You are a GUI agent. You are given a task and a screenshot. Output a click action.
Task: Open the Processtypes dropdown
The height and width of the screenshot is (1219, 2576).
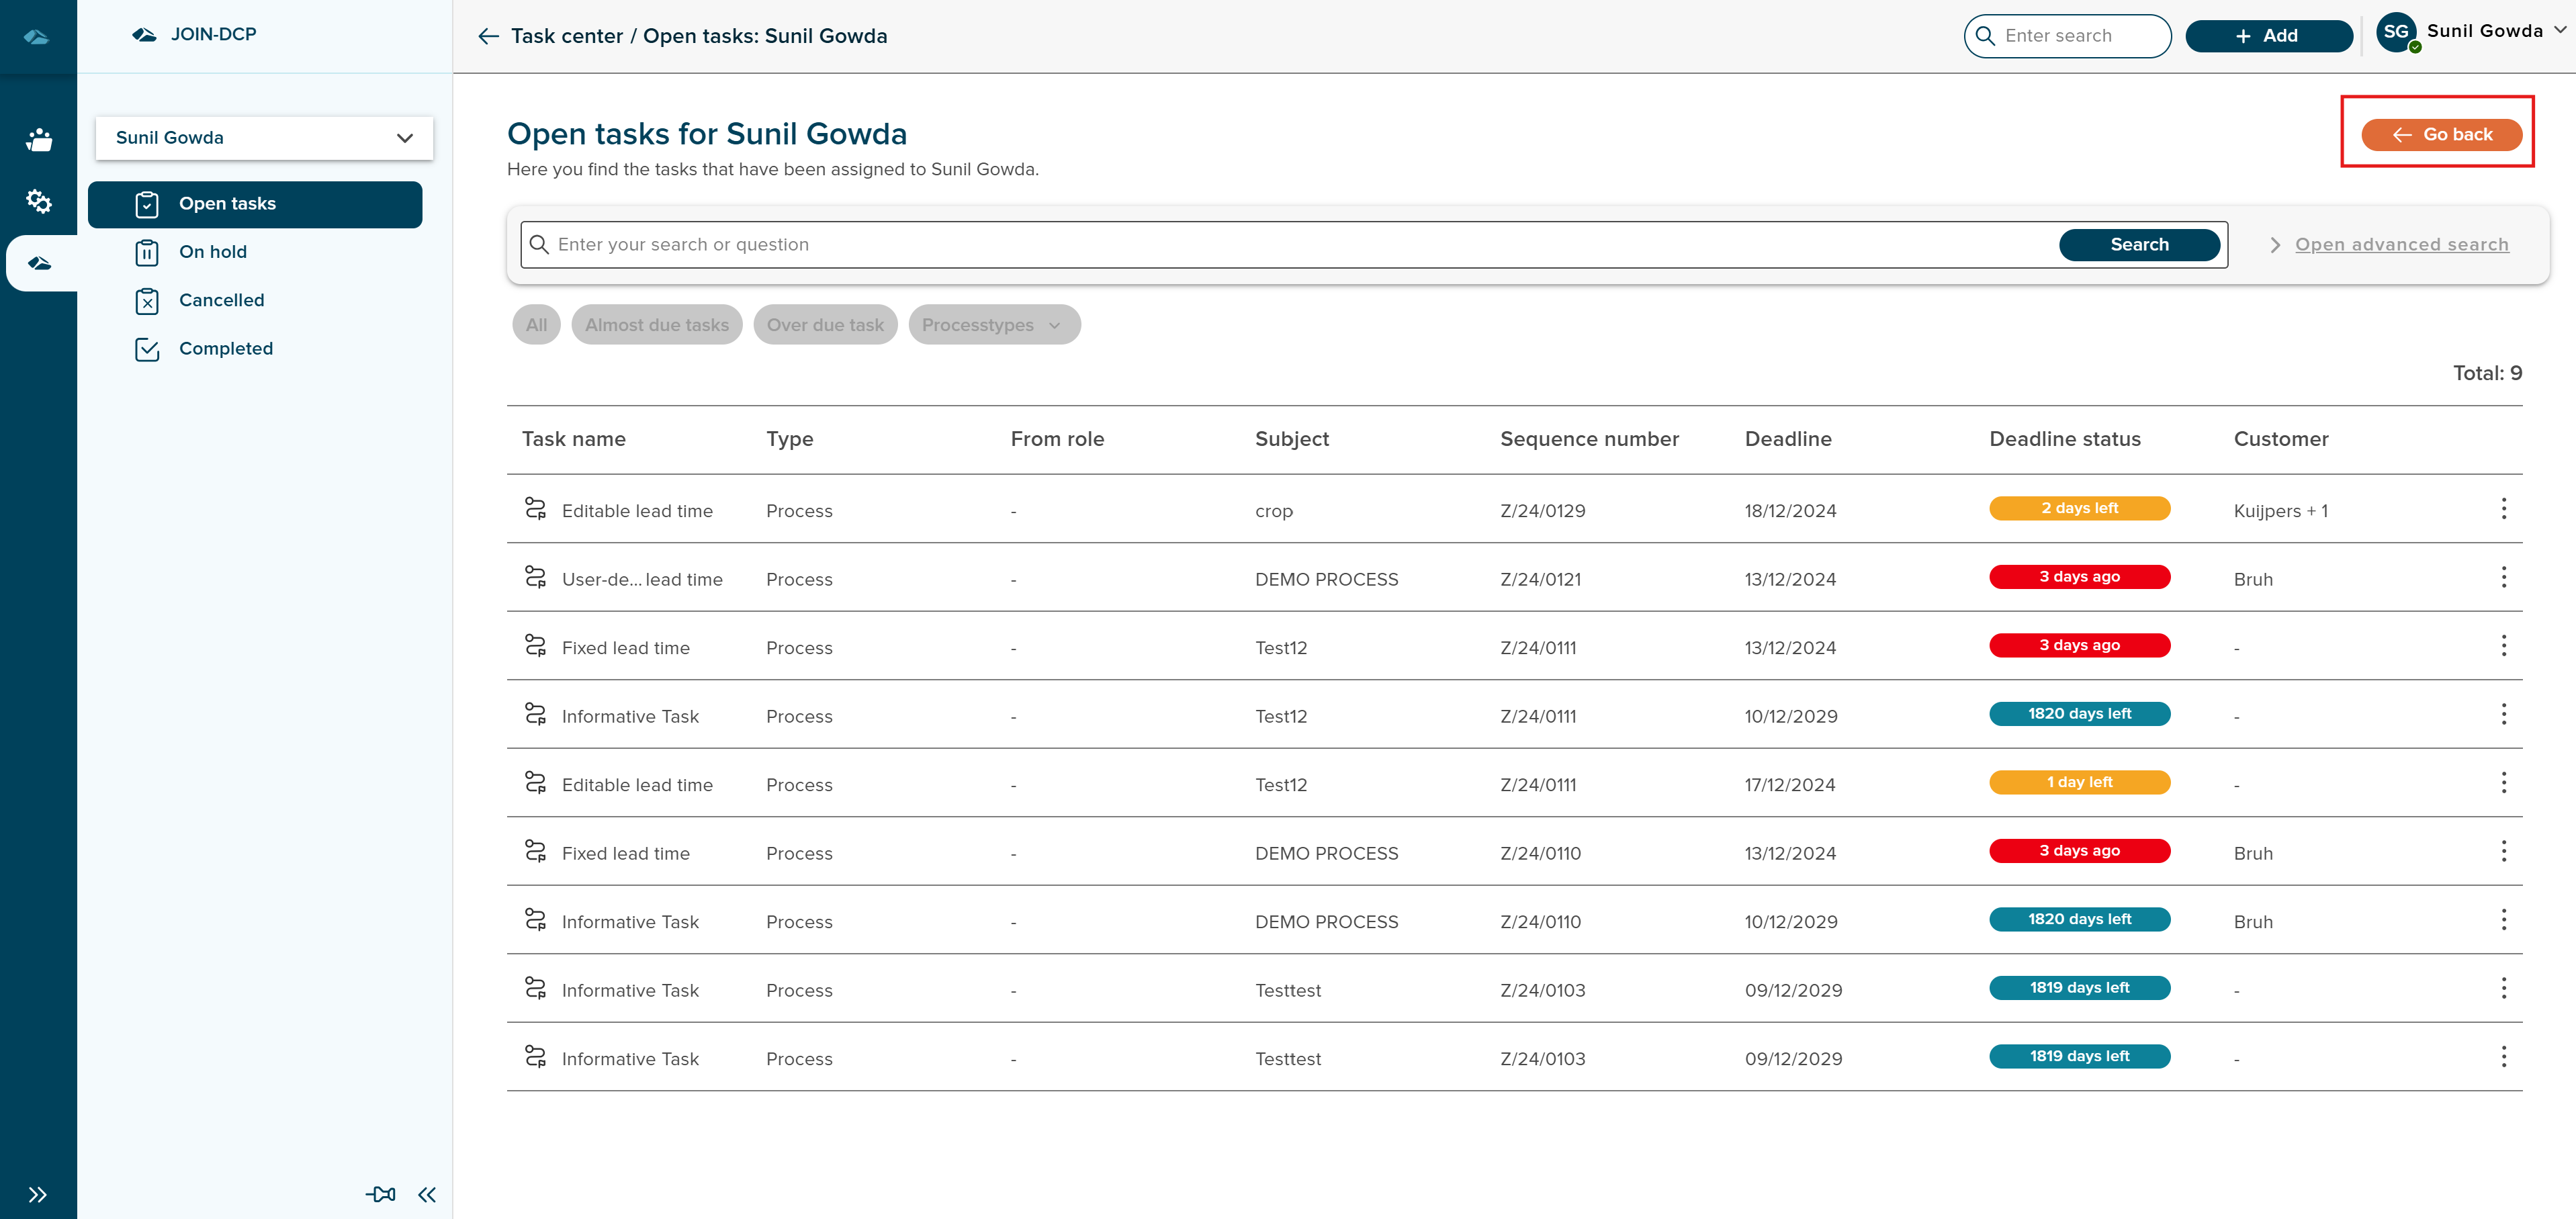tap(993, 324)
